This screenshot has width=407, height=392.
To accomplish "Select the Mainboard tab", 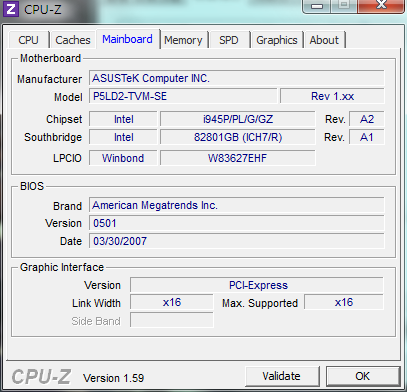I will pyautogui.click(x=128, y=39).
